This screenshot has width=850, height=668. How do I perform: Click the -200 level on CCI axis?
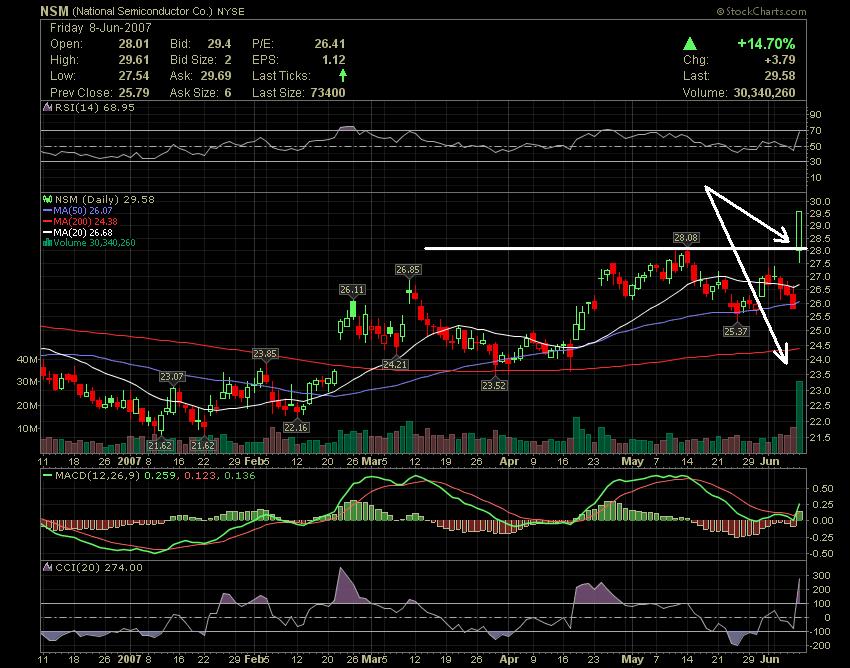click(x=820, y=646)
